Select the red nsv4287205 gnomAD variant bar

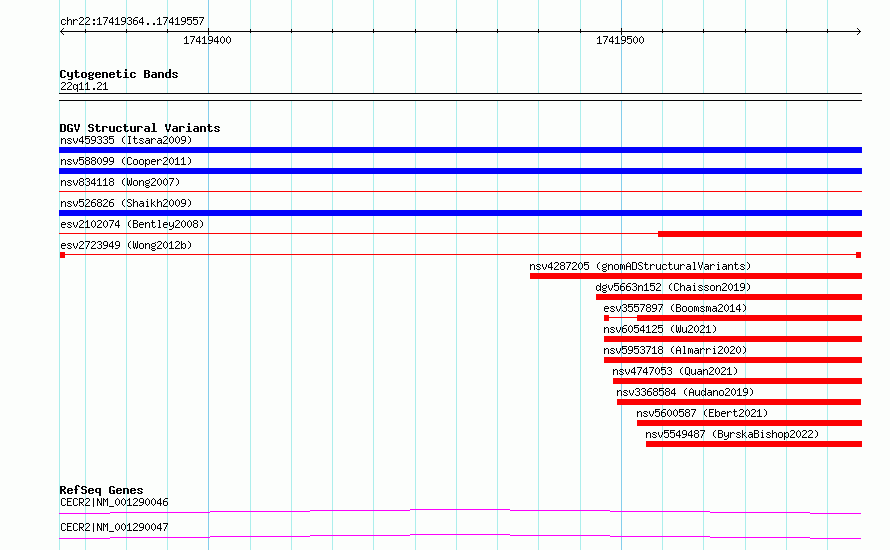(696, 276)
